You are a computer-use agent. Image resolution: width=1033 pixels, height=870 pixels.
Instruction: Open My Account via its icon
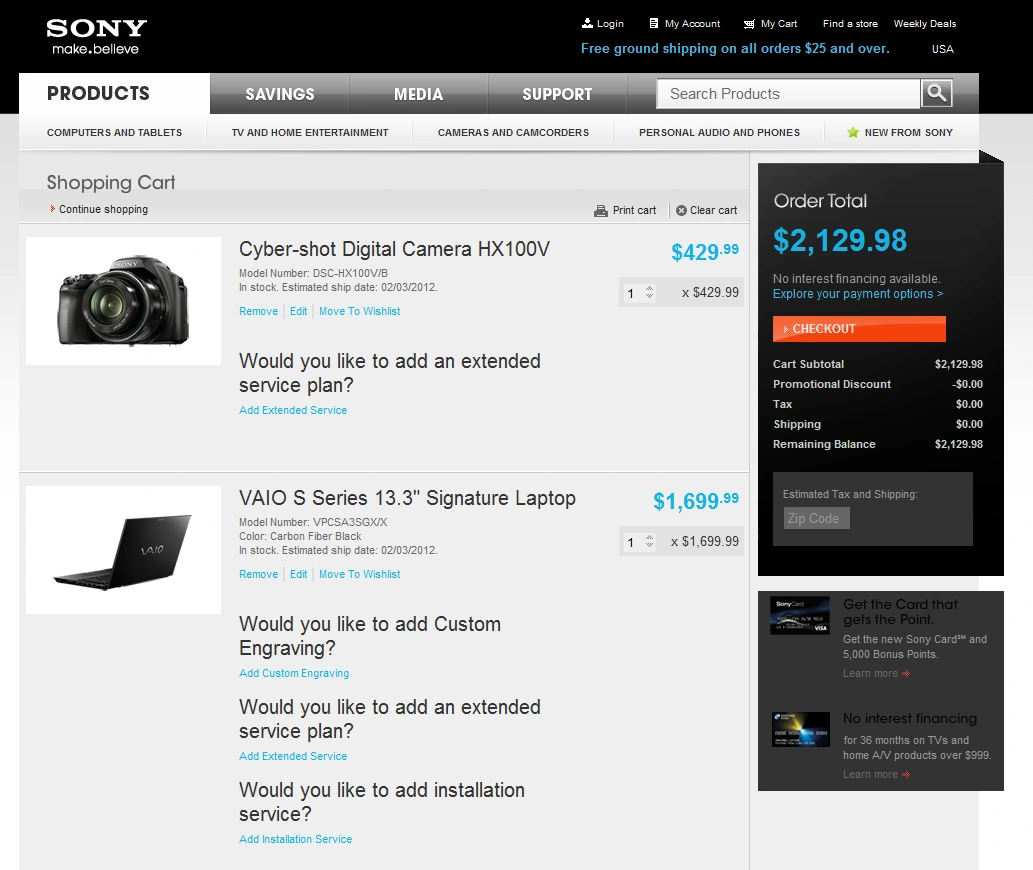click(654, 23)
